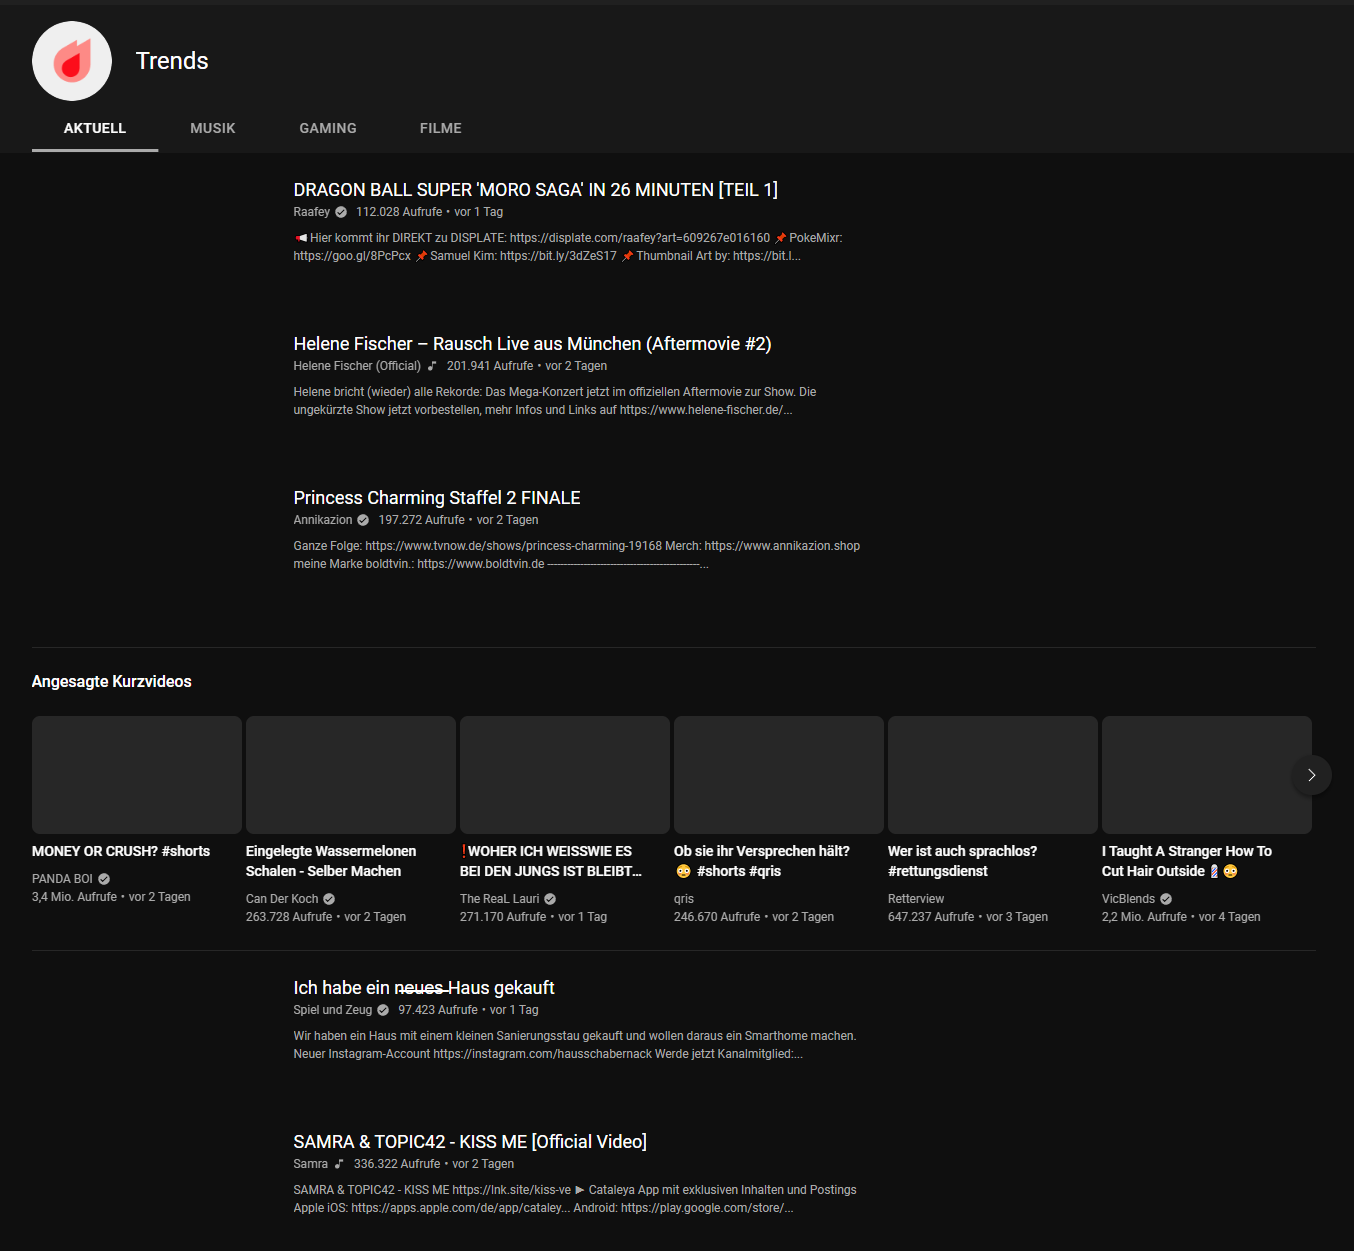Open SAMRA & TOPIC42 - KISS ME video
Image resolution: width=1354 pixels, height=1251 pixels.
(470, 1142)
